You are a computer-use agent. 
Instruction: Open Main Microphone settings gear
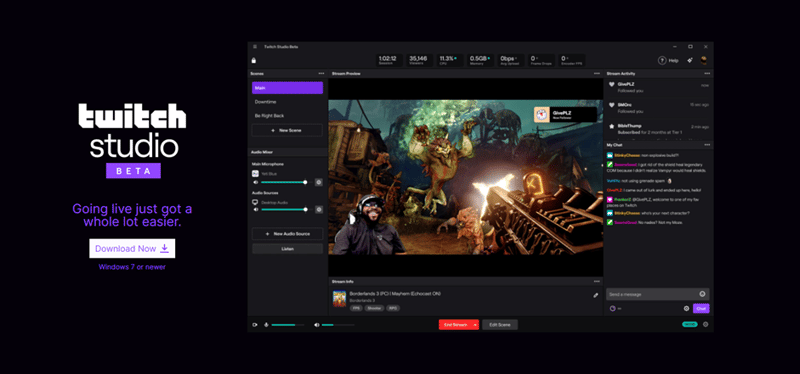tap(319, 182)
